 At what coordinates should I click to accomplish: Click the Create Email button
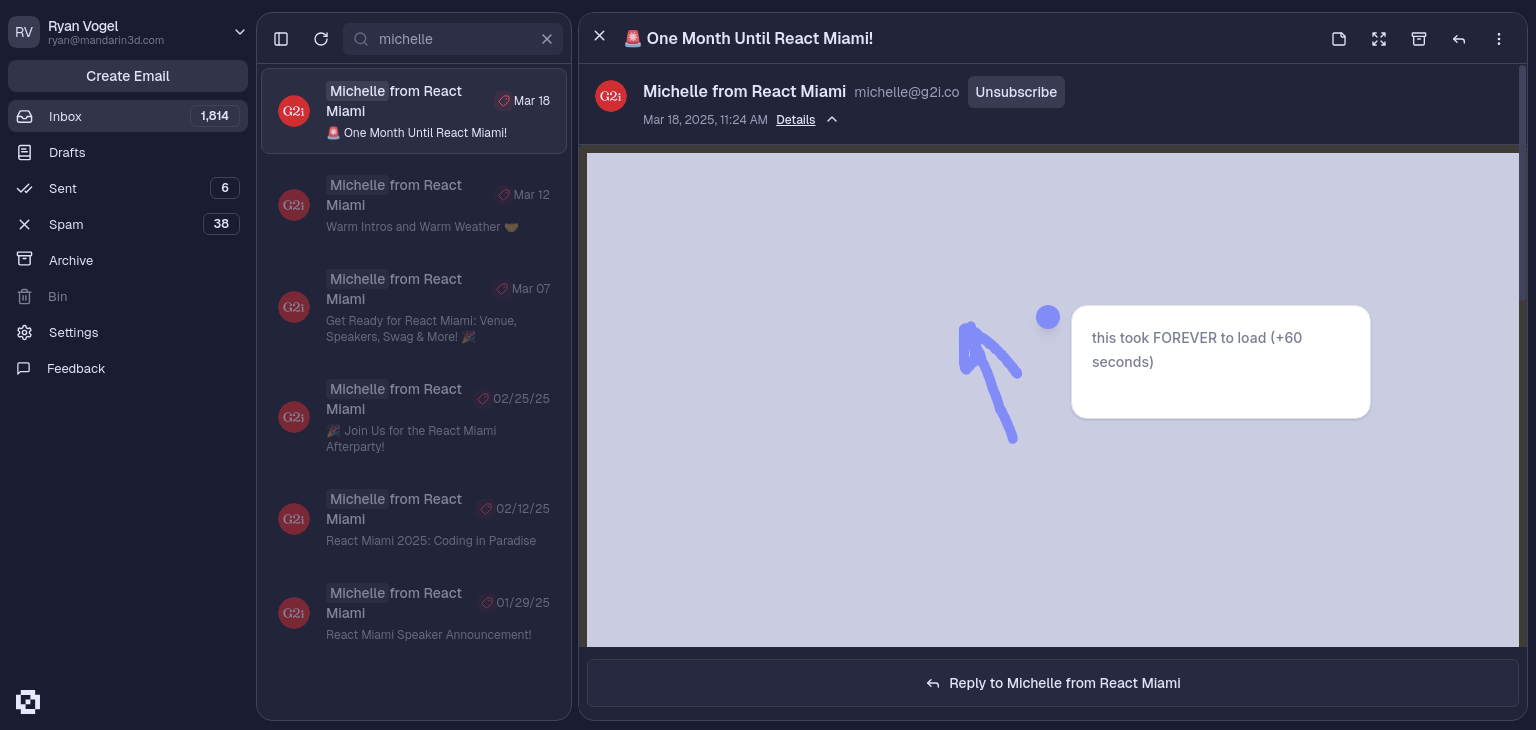(128, 76)
